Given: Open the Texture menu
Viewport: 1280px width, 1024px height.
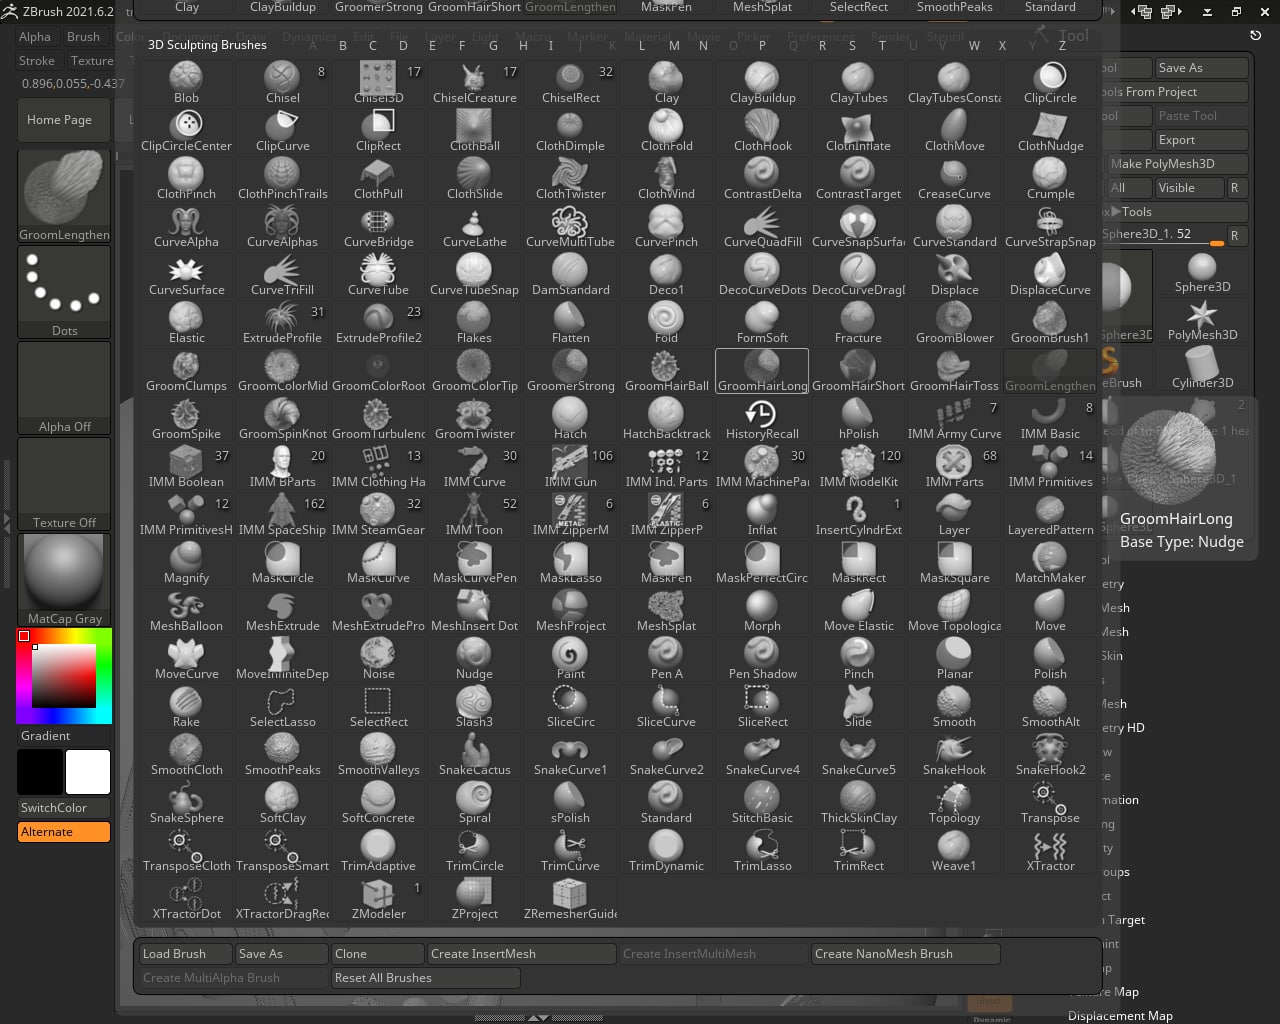Looking at the screenshot, I should coord(92,61).
